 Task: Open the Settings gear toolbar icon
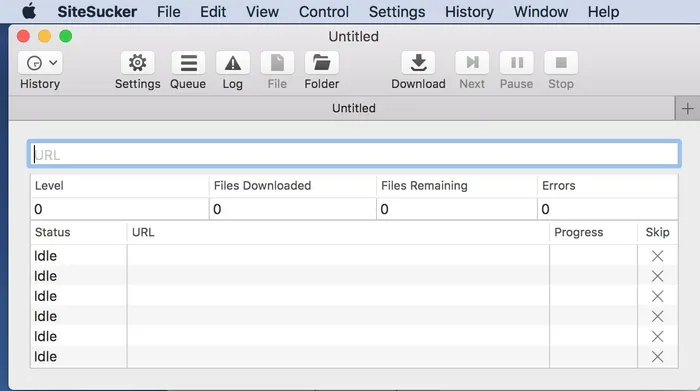[138, 63]
